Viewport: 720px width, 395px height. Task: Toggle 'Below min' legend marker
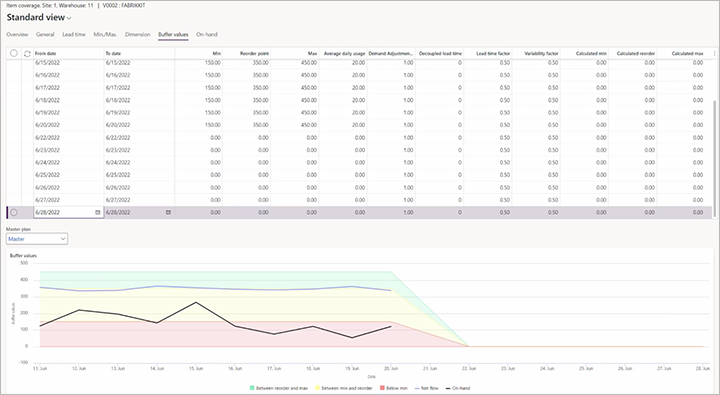pos(382,388)
